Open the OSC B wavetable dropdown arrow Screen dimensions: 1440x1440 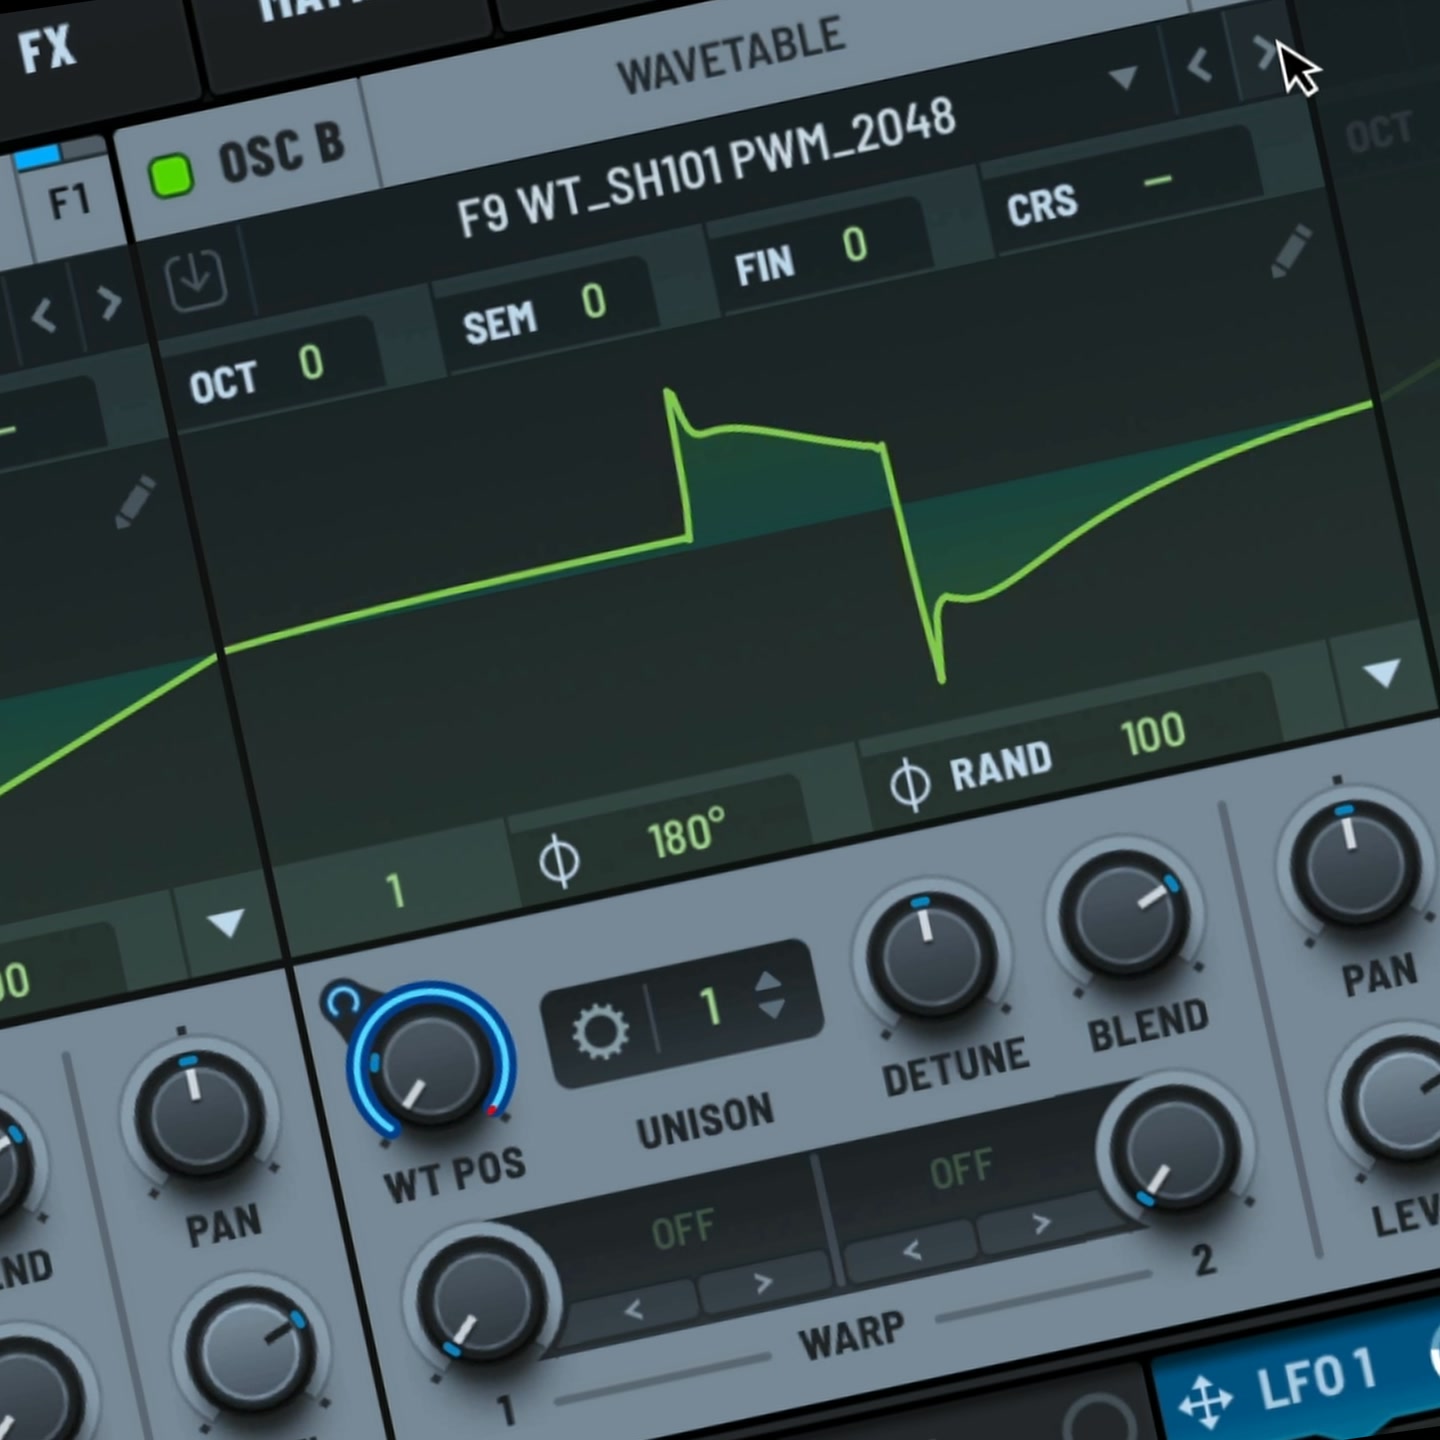[x=1123, y=77]
